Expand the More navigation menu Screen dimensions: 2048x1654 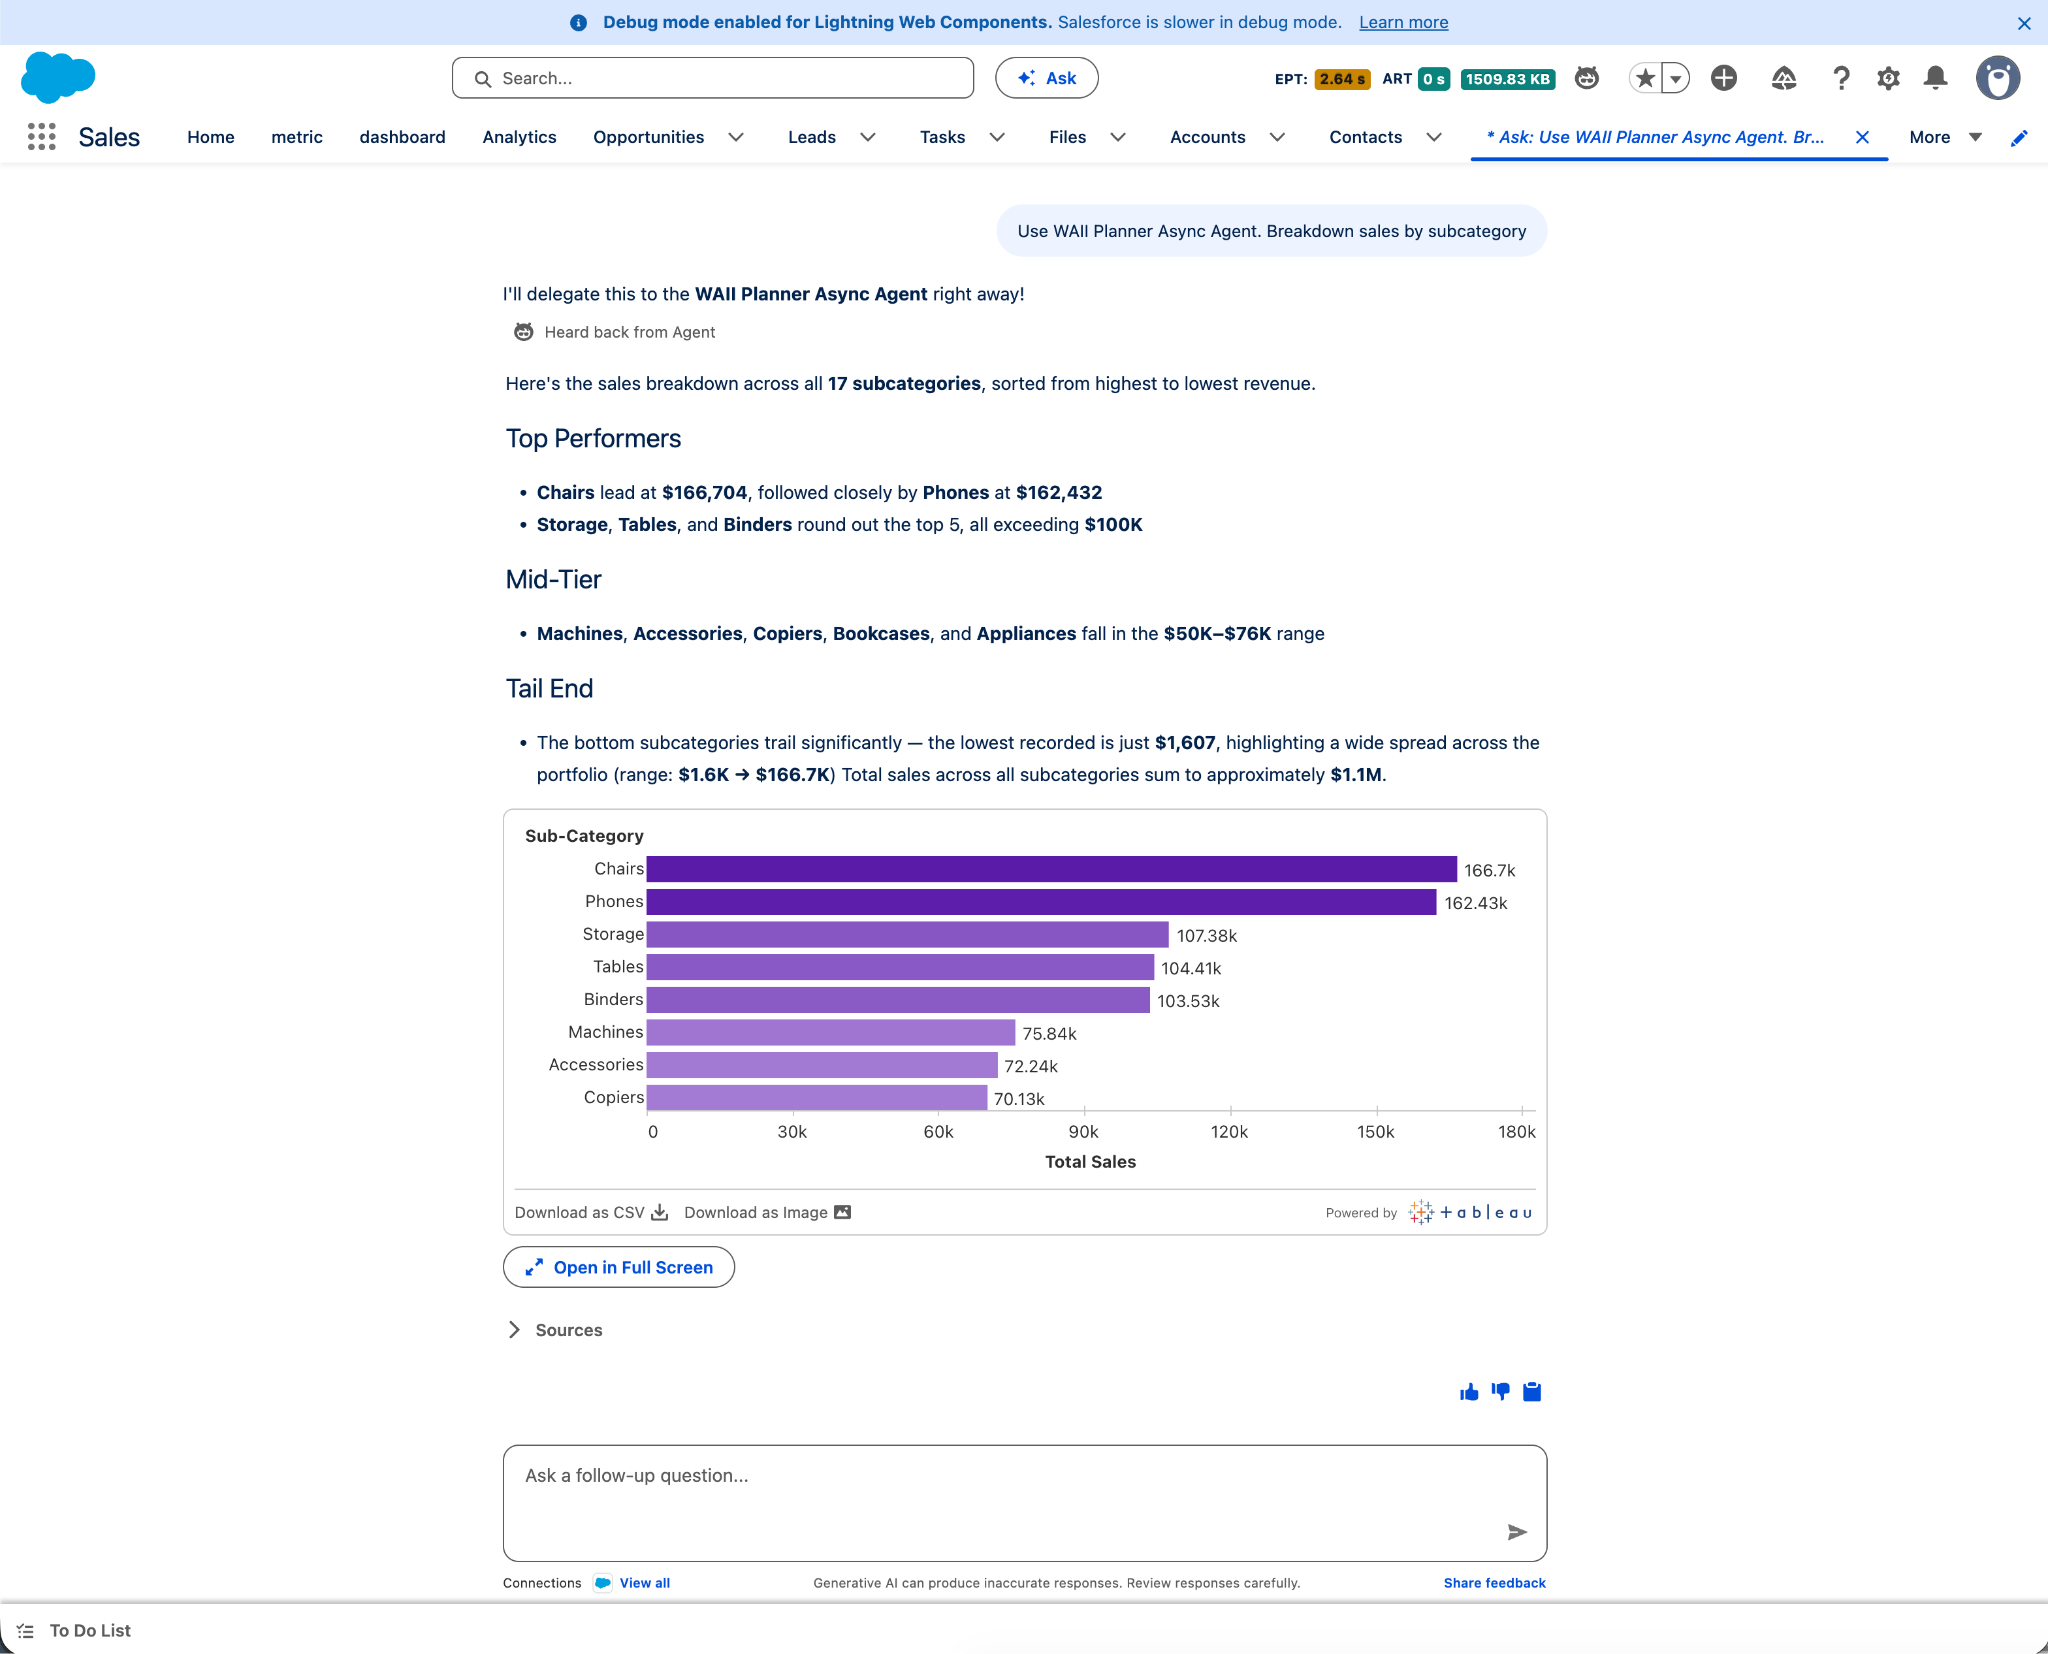click(1945, 137)
